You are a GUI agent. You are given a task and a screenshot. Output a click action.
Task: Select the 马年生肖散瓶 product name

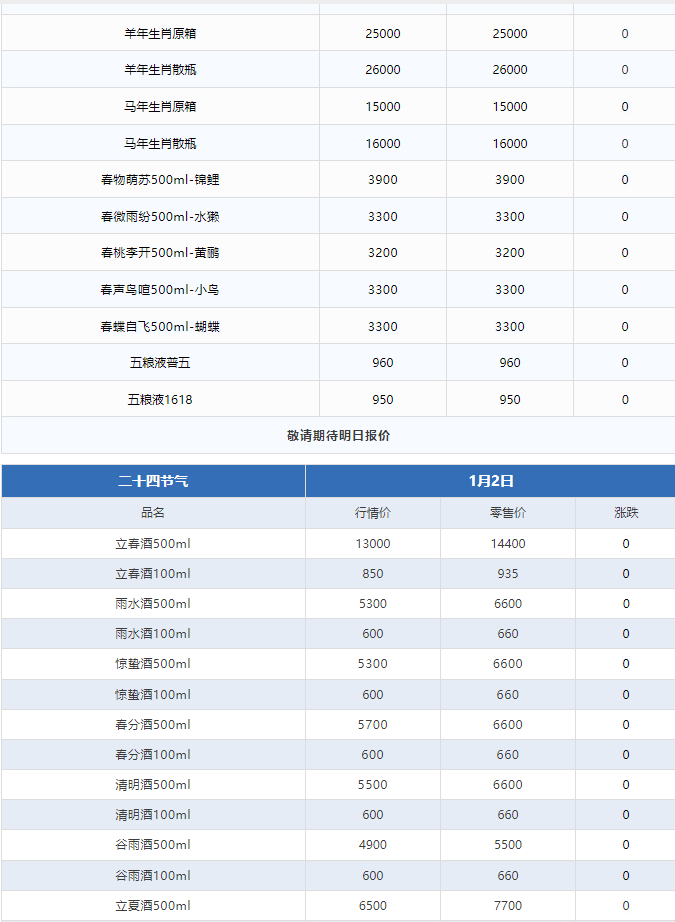(160, 143)
